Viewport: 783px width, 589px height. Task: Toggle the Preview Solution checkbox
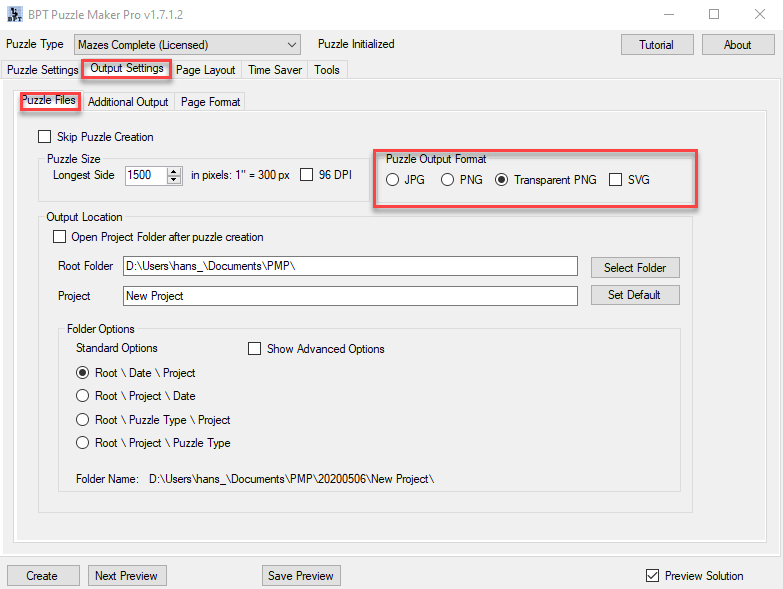tap(652, 576)
